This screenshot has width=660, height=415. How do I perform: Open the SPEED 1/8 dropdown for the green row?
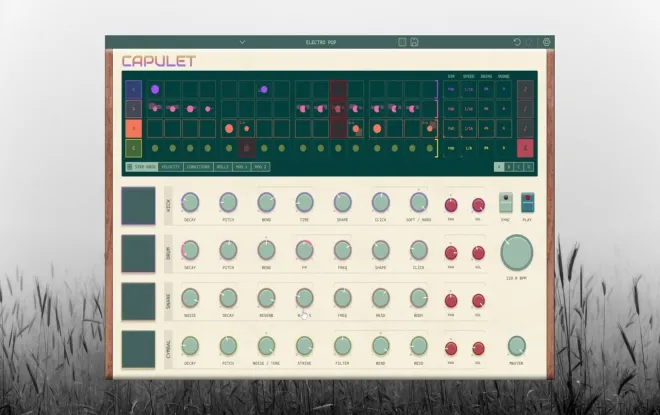pyautogui.click(x=468, y=148)
